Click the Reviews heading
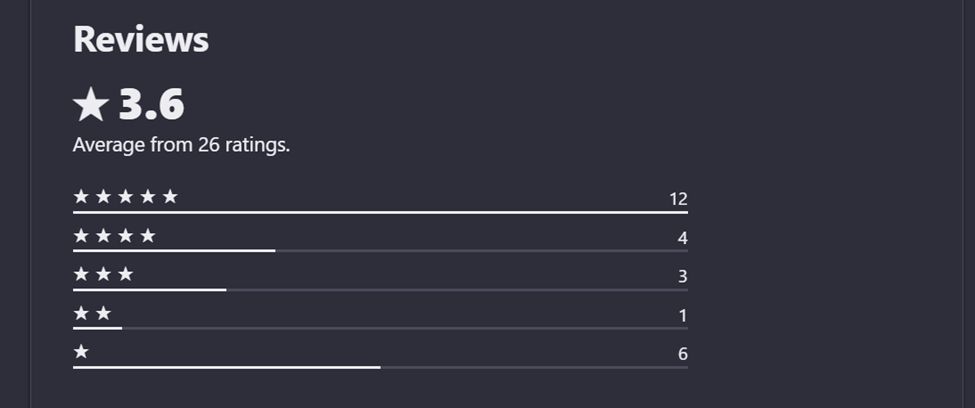The height and width of the screenshot is (408, 975). [141, 40]
